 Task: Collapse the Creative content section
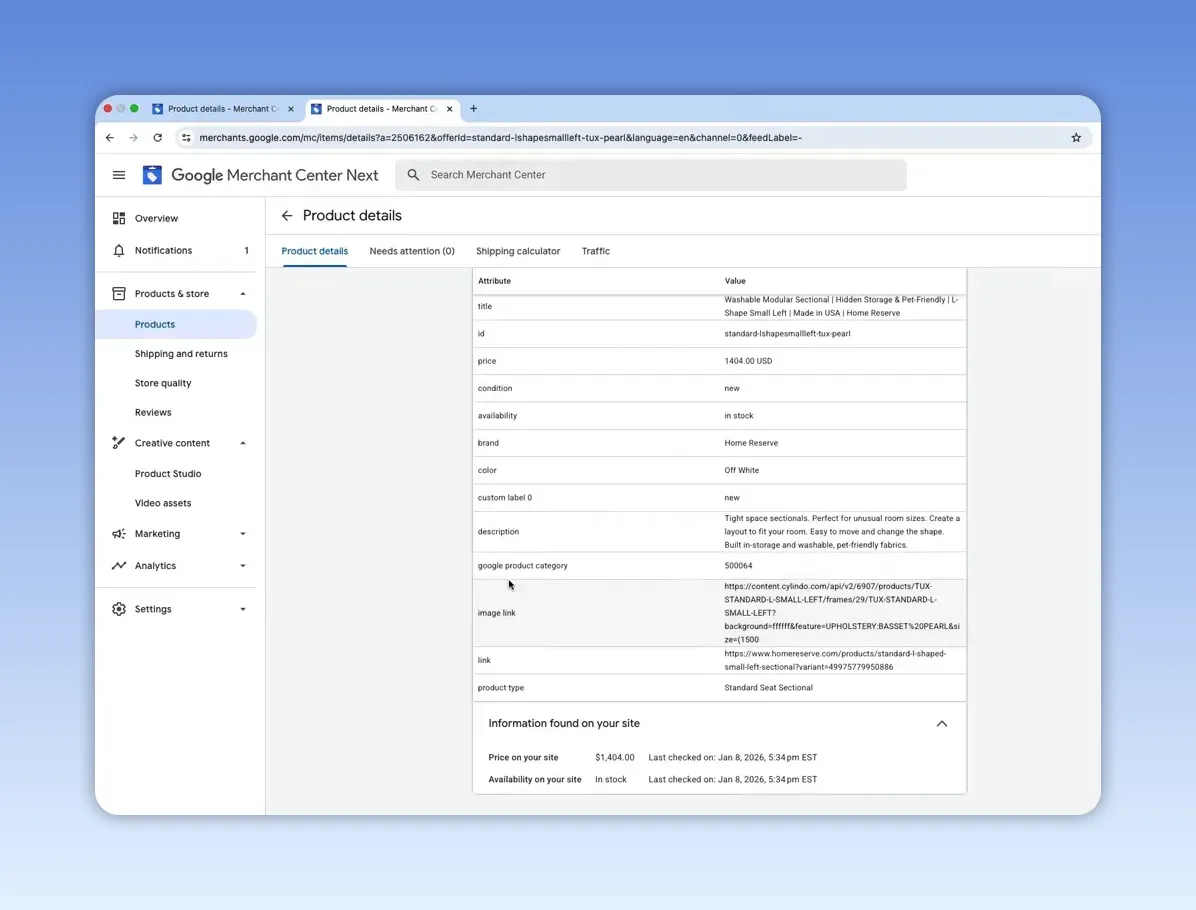pyautogui.click(x=243, y=443)
